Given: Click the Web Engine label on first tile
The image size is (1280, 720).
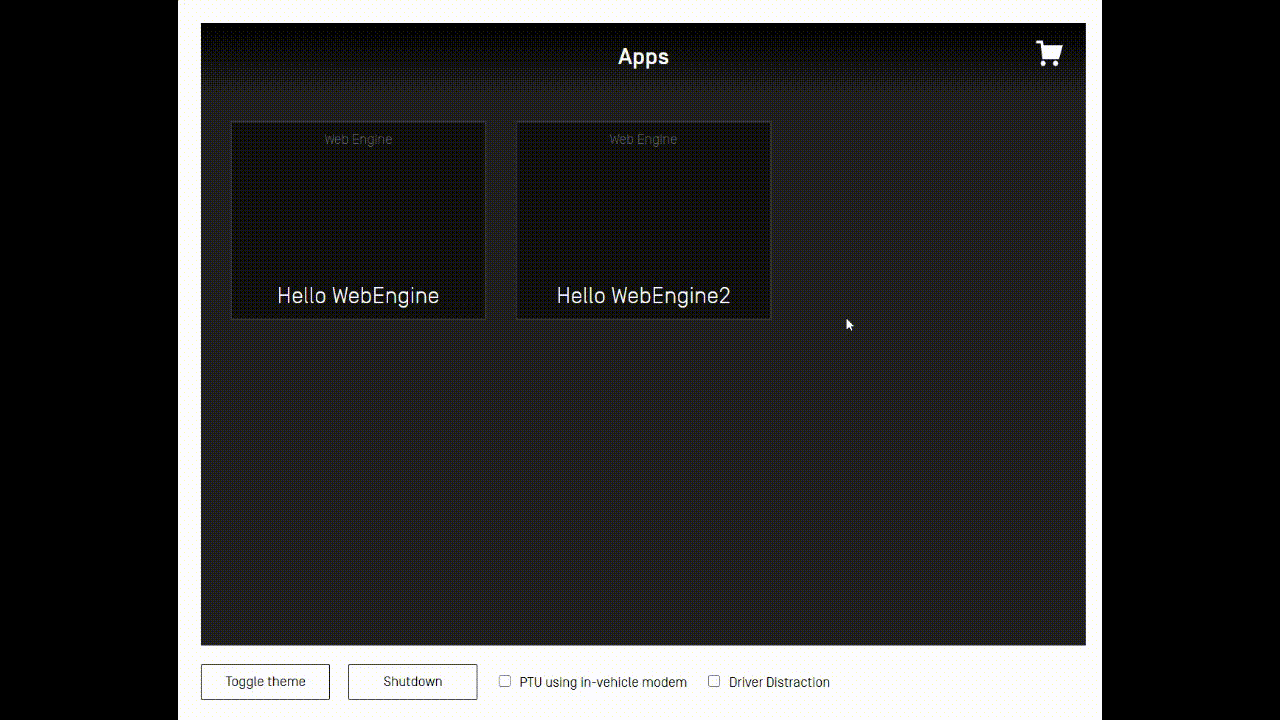Looking at the screenshot, I should [357, 139].
